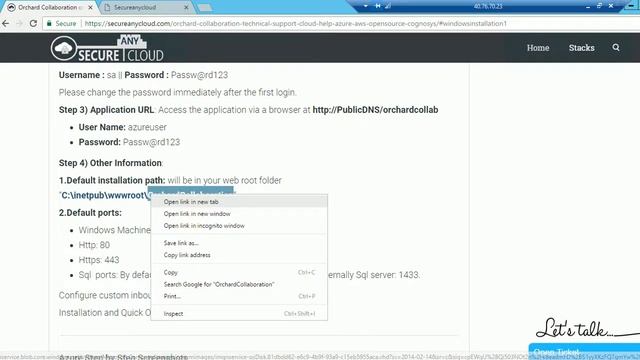This screenshot has width=640, height=360.
Task: Click the 2.Default ports: heading
Action: [90, 213]
